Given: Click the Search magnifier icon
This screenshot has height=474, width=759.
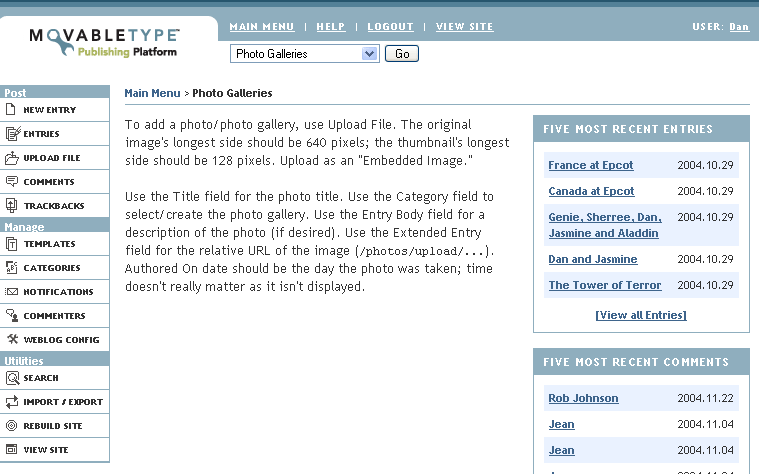Looking at the screenshot, I should [13, 378].
